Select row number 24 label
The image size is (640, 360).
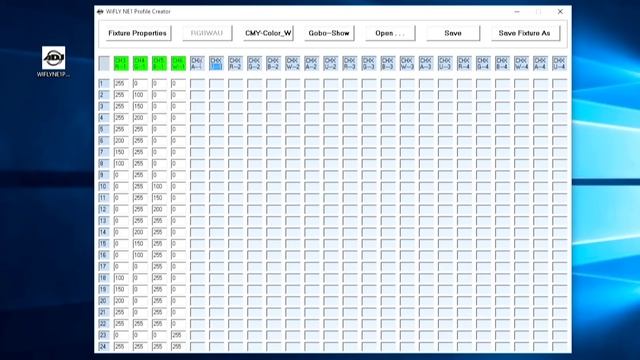pos(104,347)
